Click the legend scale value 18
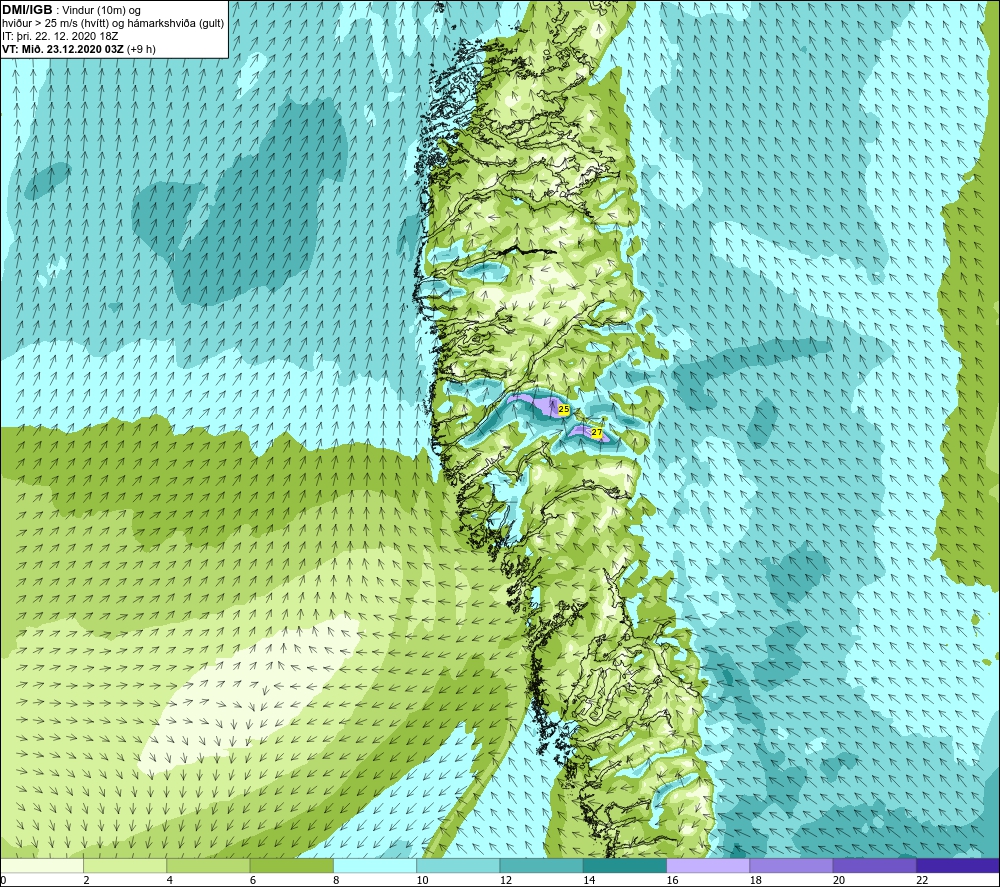Screen dimensions: 1000x887 point(756,880)
